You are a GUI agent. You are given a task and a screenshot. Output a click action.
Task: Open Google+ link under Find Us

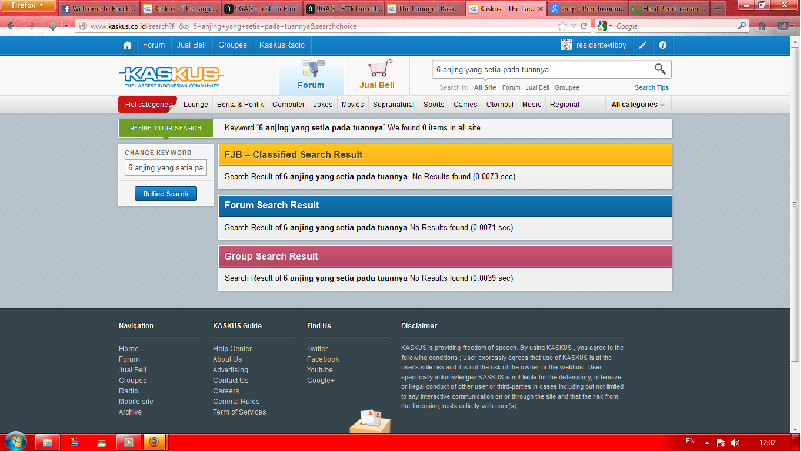(x=321, y=380)
